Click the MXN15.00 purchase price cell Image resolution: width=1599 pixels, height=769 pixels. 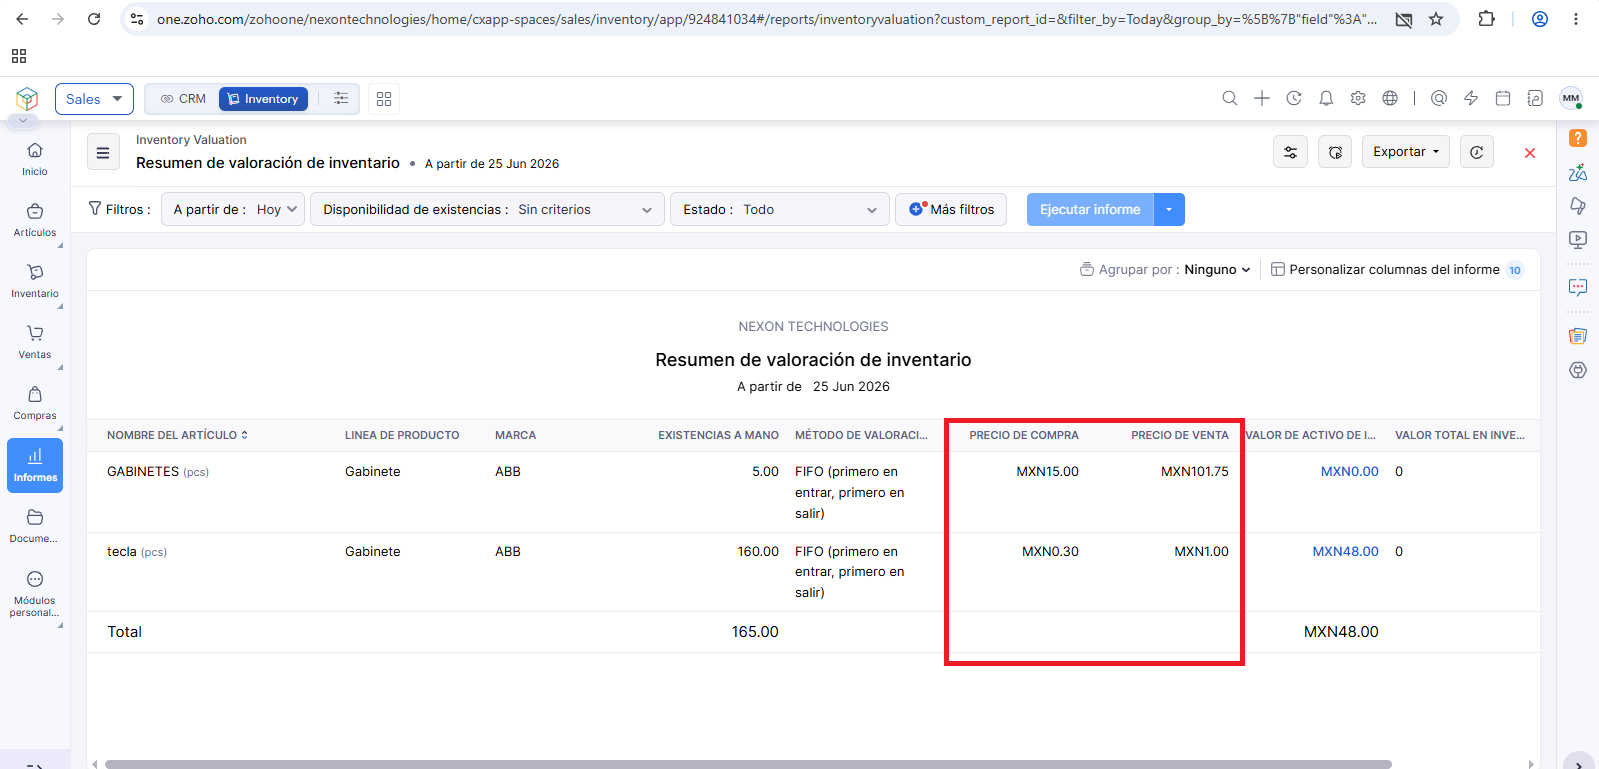tap(1048, 472)
